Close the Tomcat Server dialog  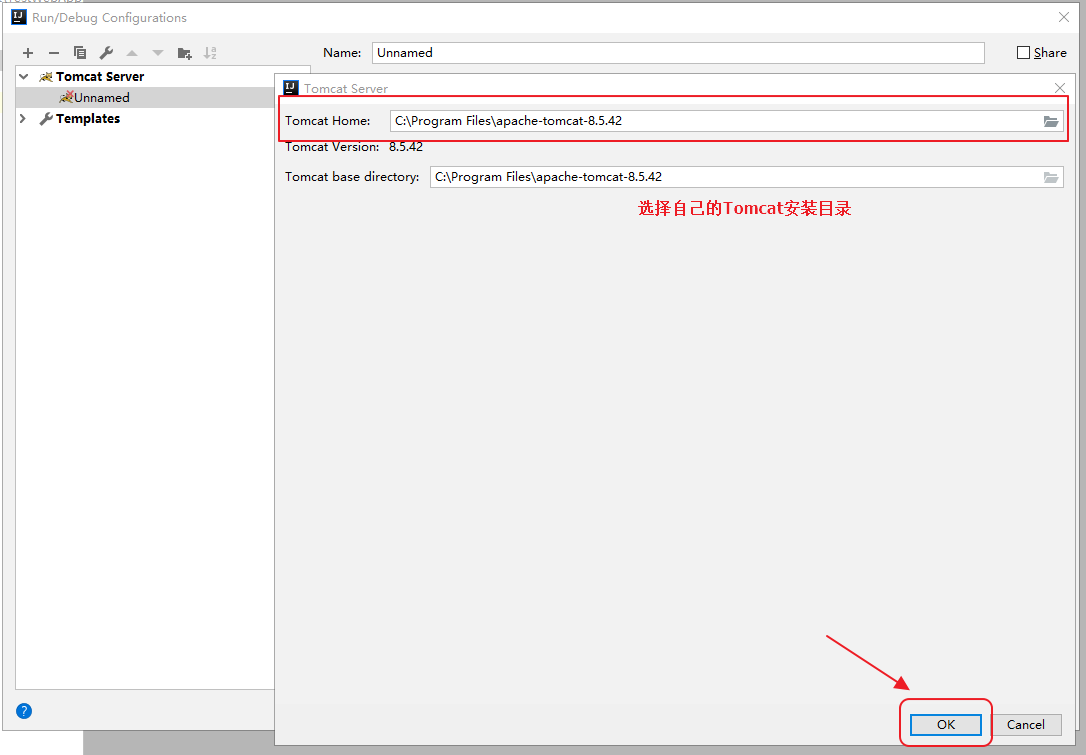1060,88
